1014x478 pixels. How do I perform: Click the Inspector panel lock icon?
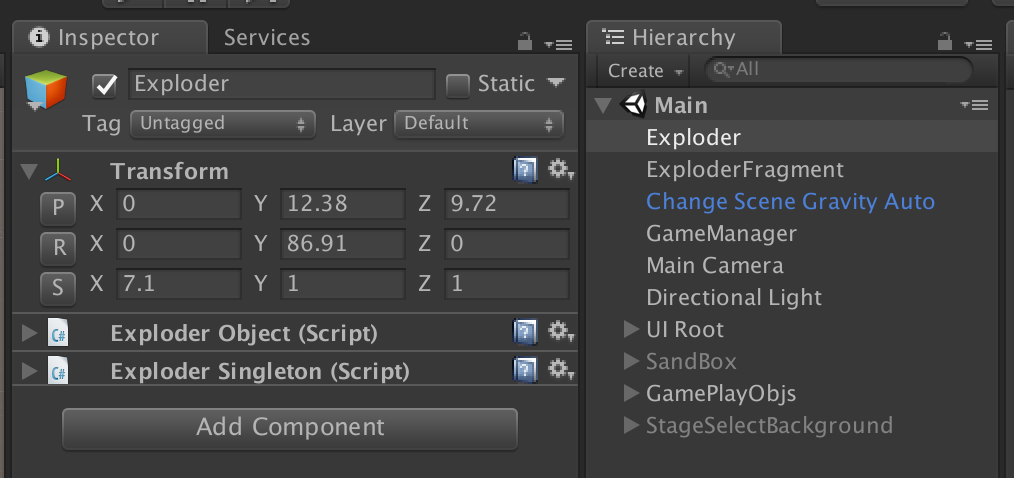[x=525, y=42]
